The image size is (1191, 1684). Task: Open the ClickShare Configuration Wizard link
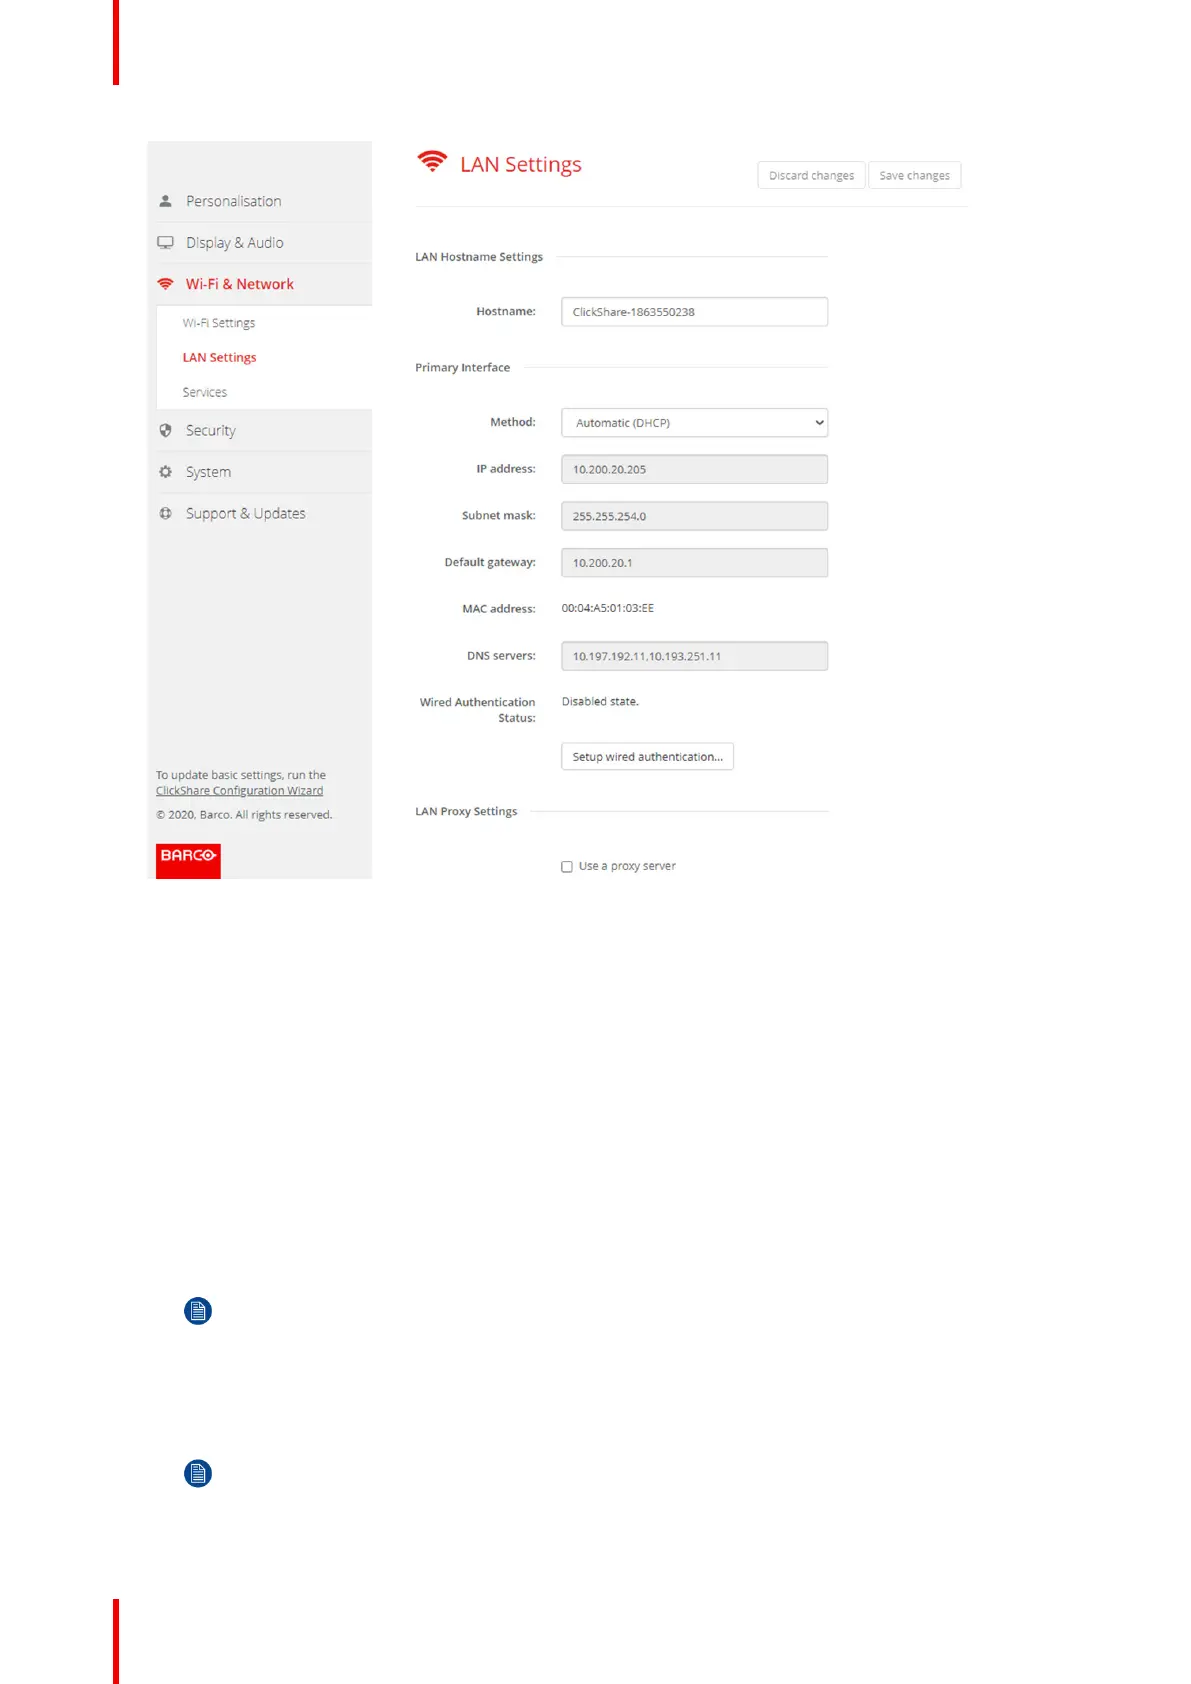tap(239, 791)
